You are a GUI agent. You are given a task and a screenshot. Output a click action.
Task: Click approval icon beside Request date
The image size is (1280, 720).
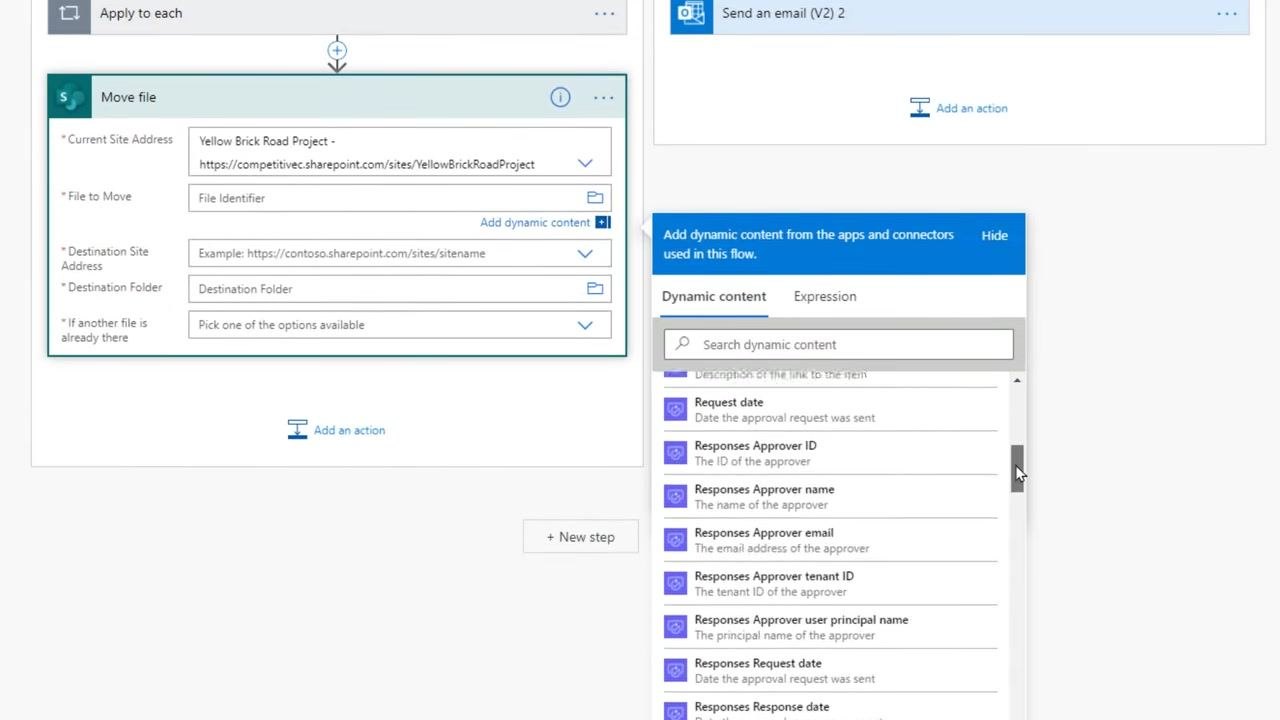coord(676,409)
